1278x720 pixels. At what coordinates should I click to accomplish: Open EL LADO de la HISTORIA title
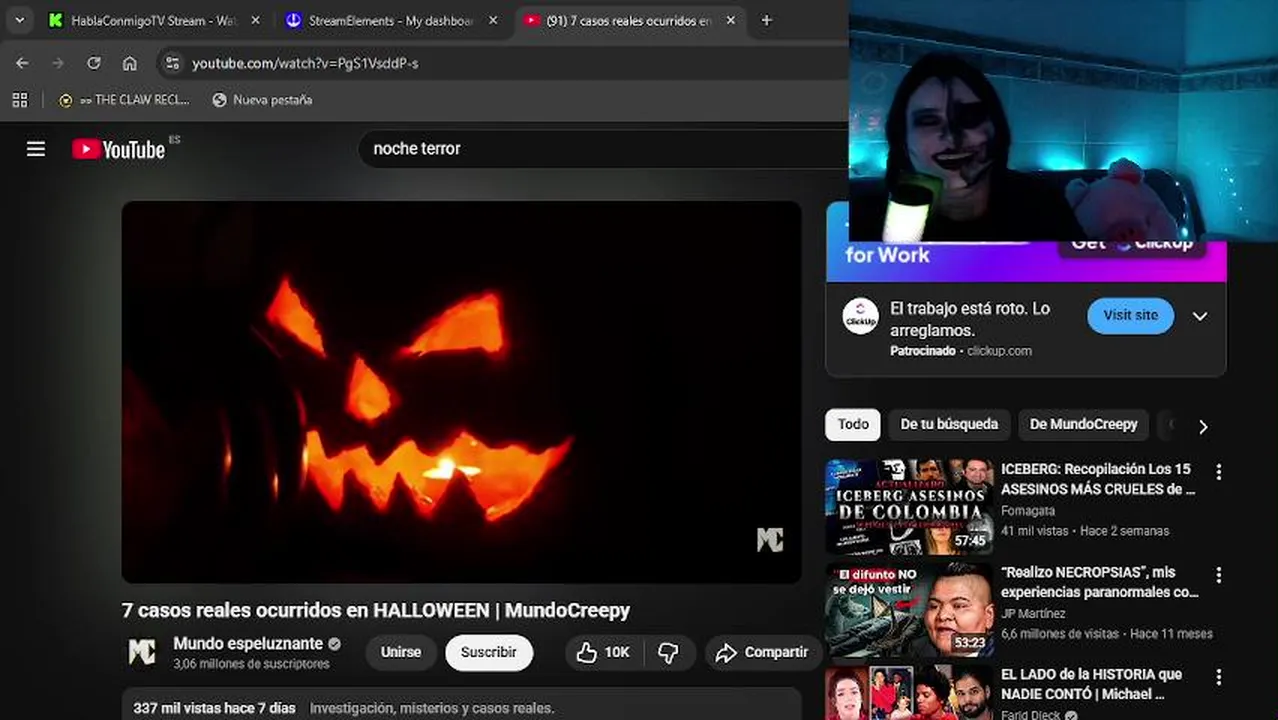tap(1091, 684)
